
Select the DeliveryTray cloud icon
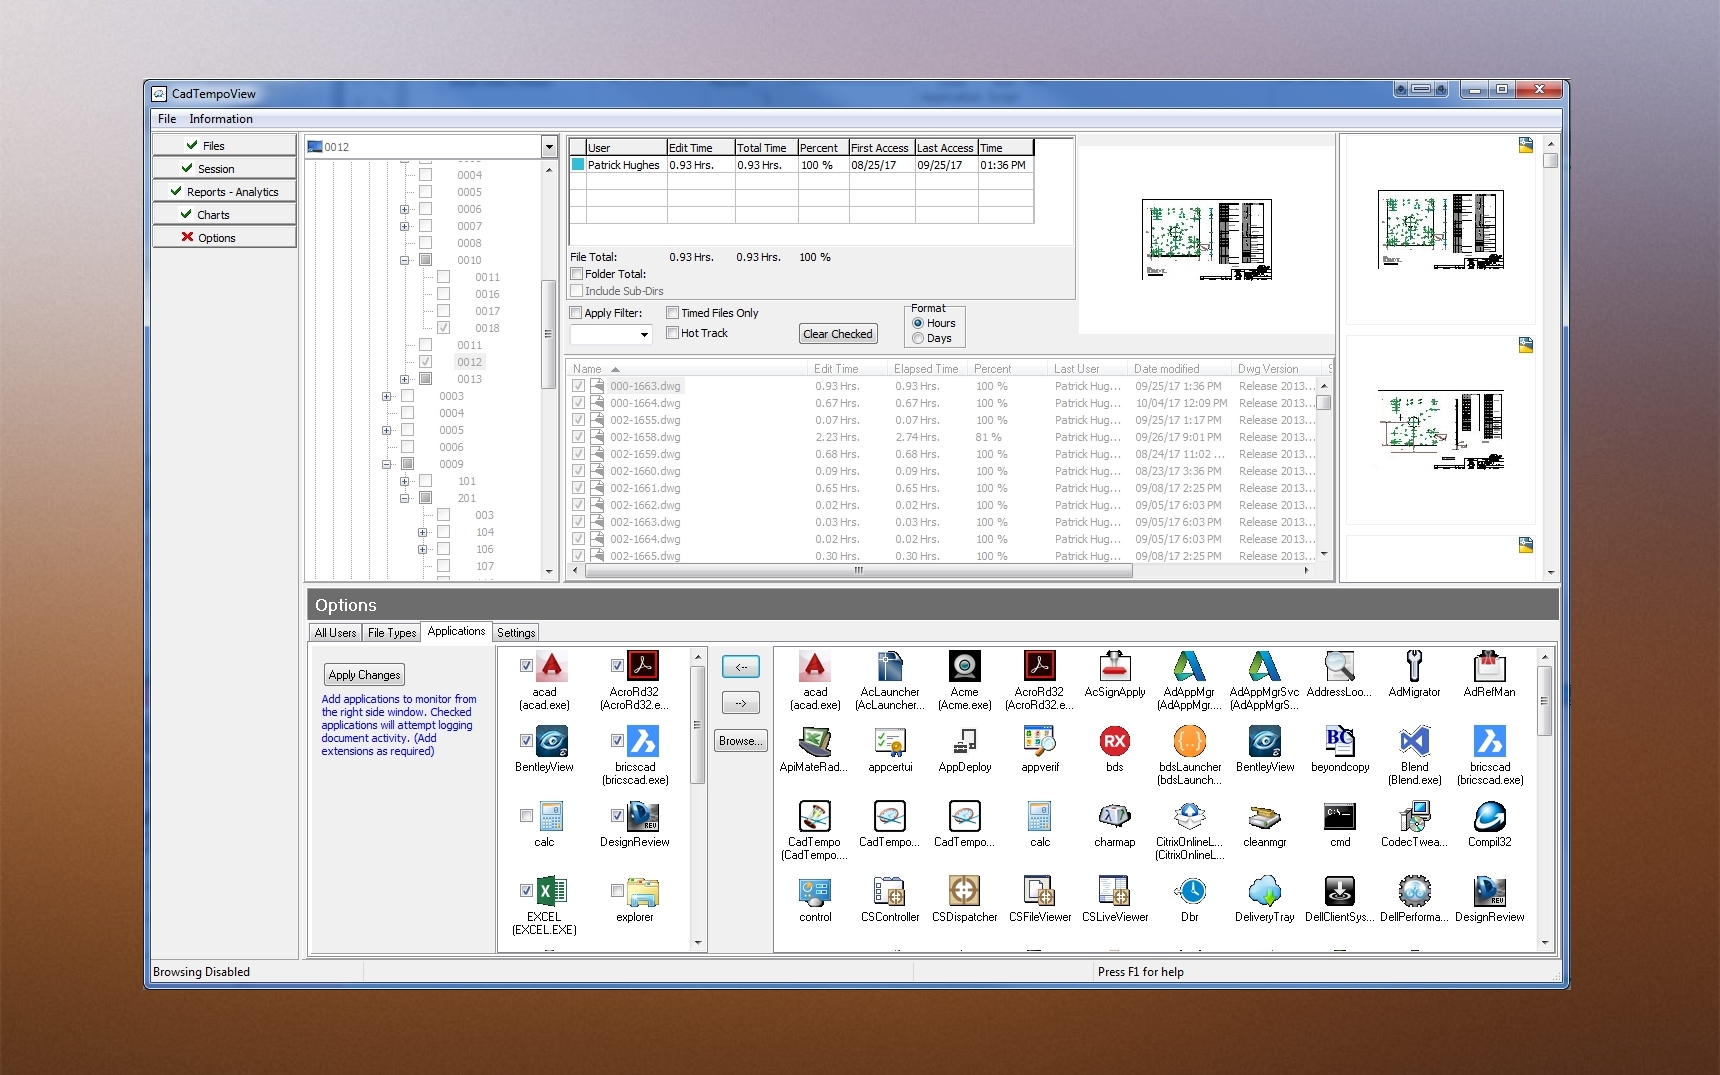pyautogui.click(x=1264, y=891)
